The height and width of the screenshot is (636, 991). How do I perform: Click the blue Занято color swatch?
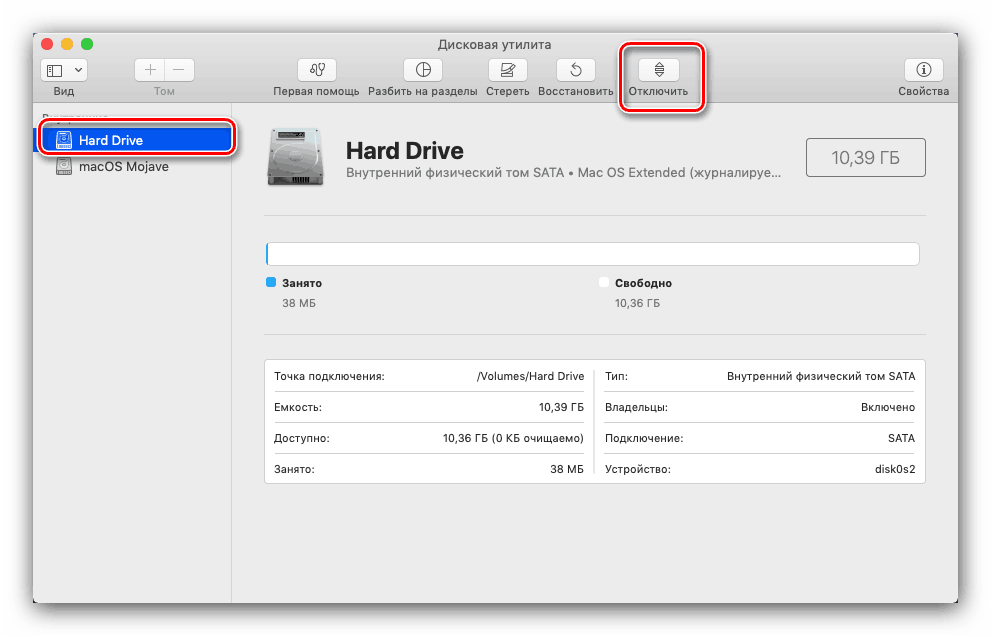[271, 282]
